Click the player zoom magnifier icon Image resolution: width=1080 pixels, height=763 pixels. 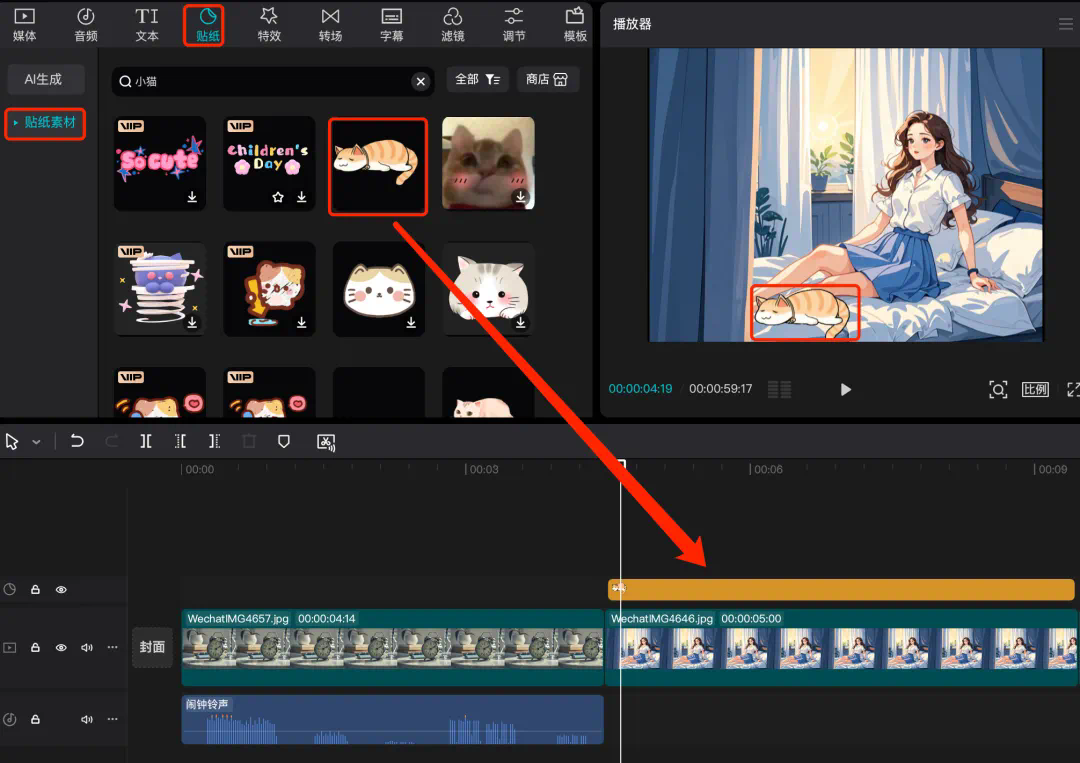click(x=997, y=389)
